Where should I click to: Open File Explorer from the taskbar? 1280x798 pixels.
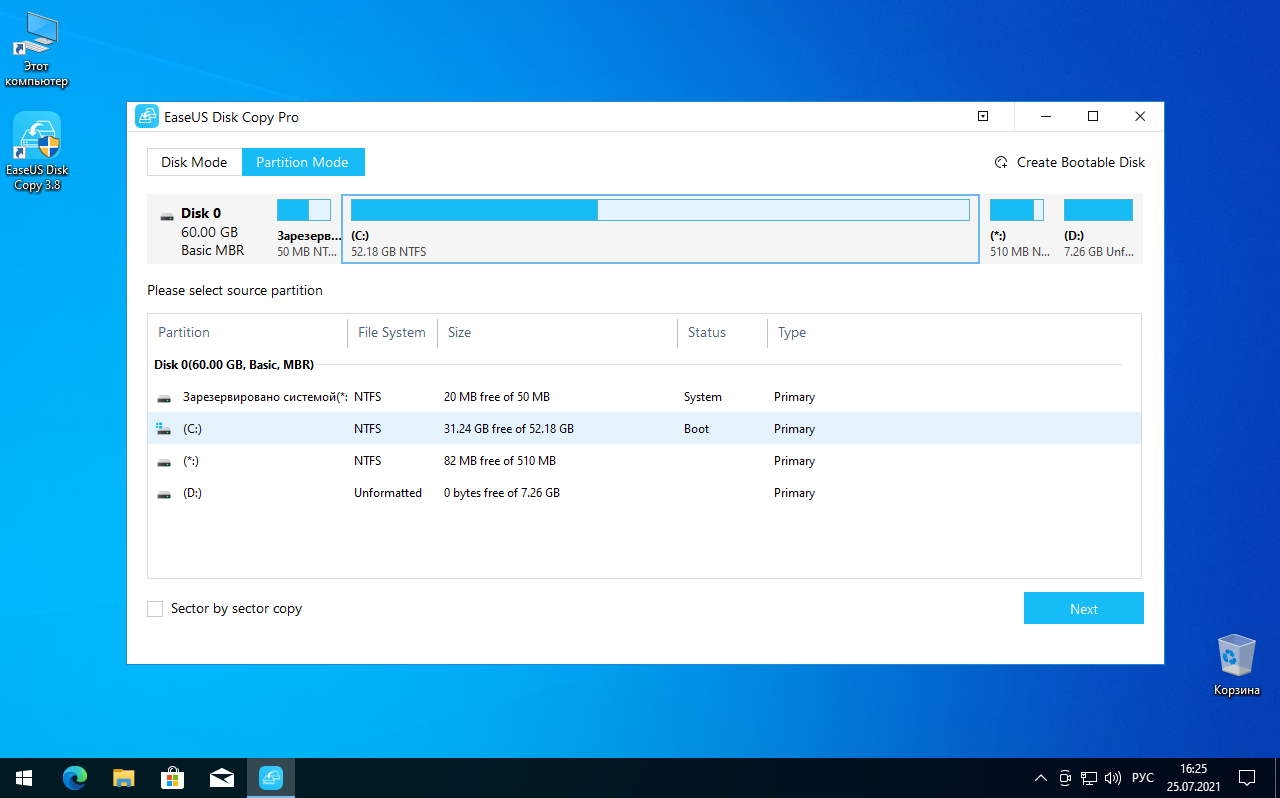[x=123, y=778]
